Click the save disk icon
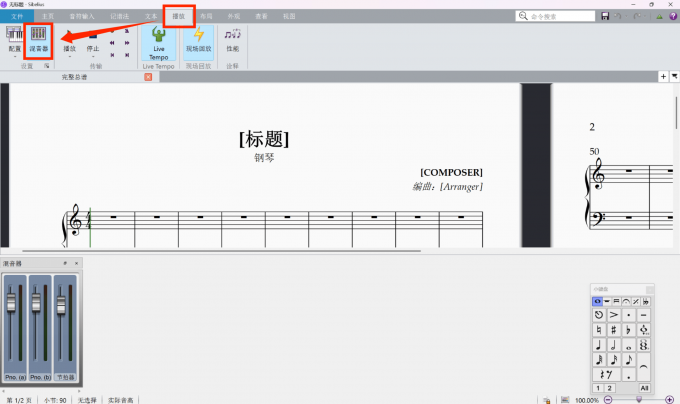 point(605,16)
